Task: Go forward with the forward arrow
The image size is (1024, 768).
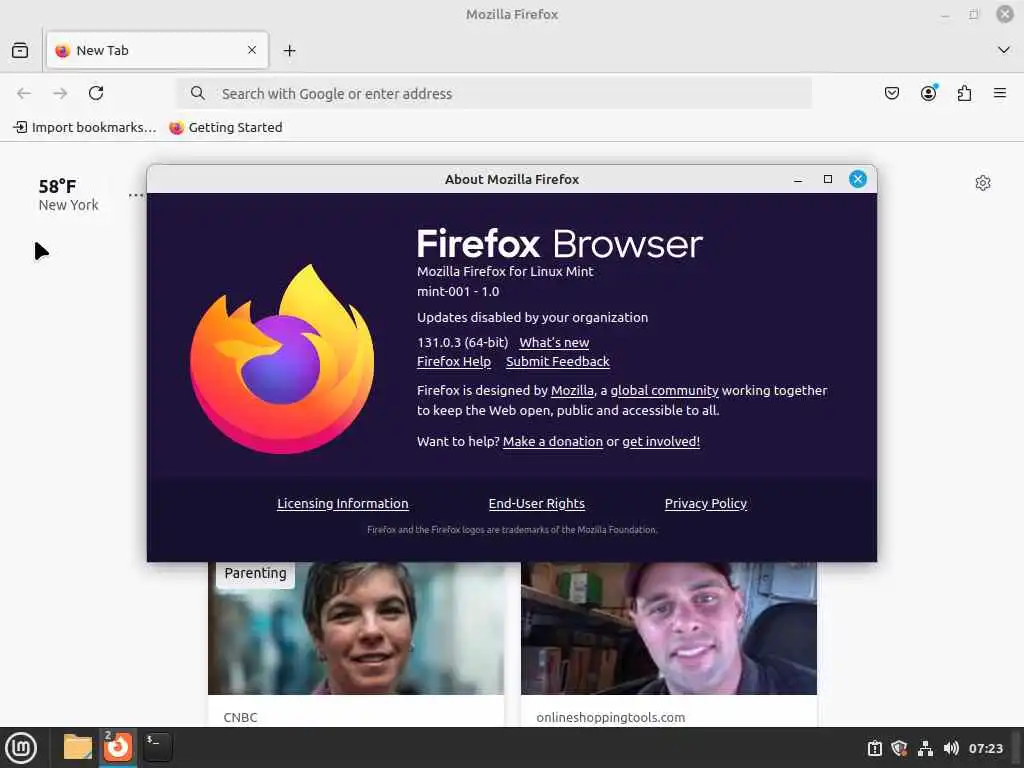Action: (60, 93)
